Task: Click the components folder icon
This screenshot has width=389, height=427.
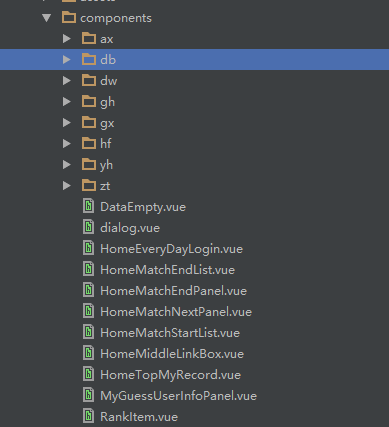Action: 69,17
